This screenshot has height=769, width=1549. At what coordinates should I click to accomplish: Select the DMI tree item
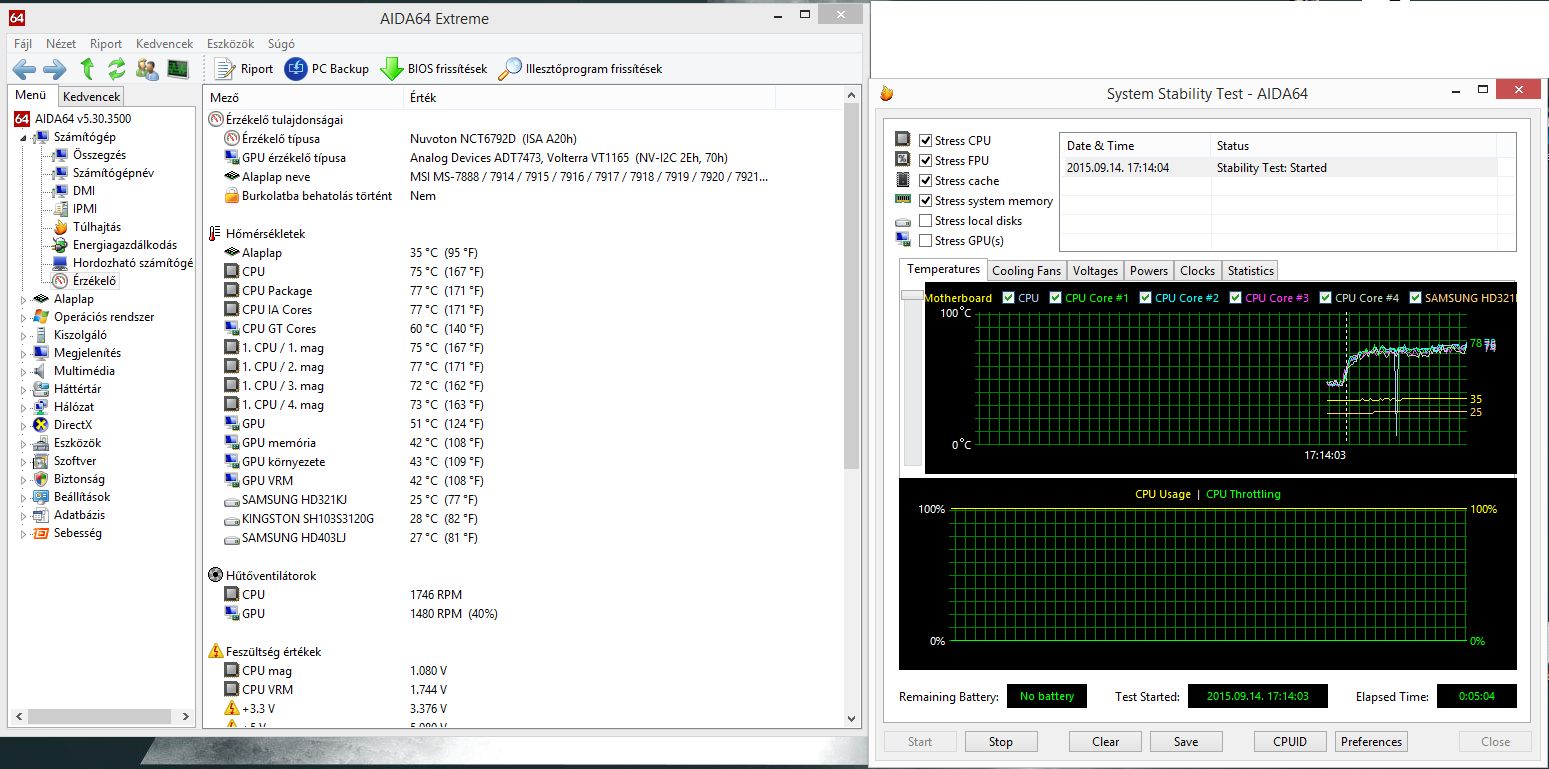pyautogui.click(x=84, y=191)
